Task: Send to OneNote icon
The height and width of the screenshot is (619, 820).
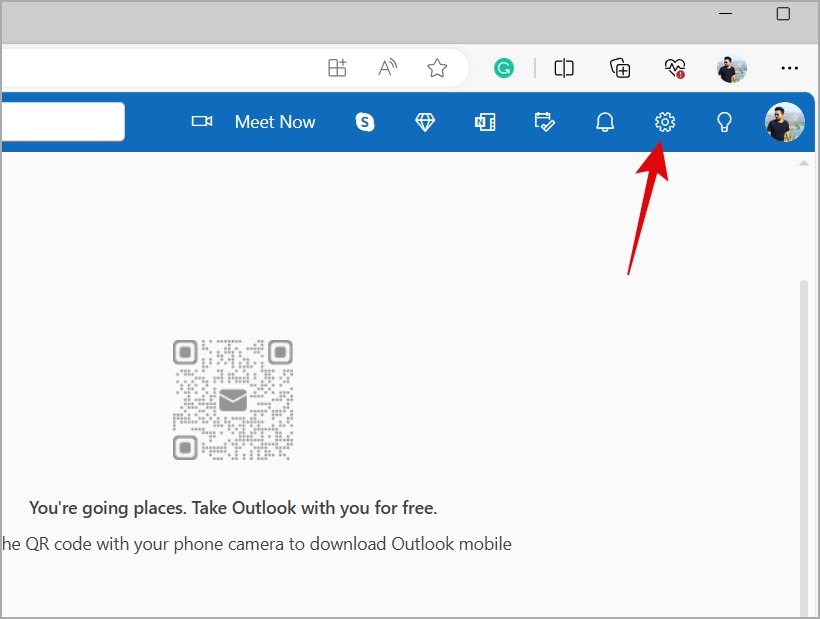Action: [485, 122]
